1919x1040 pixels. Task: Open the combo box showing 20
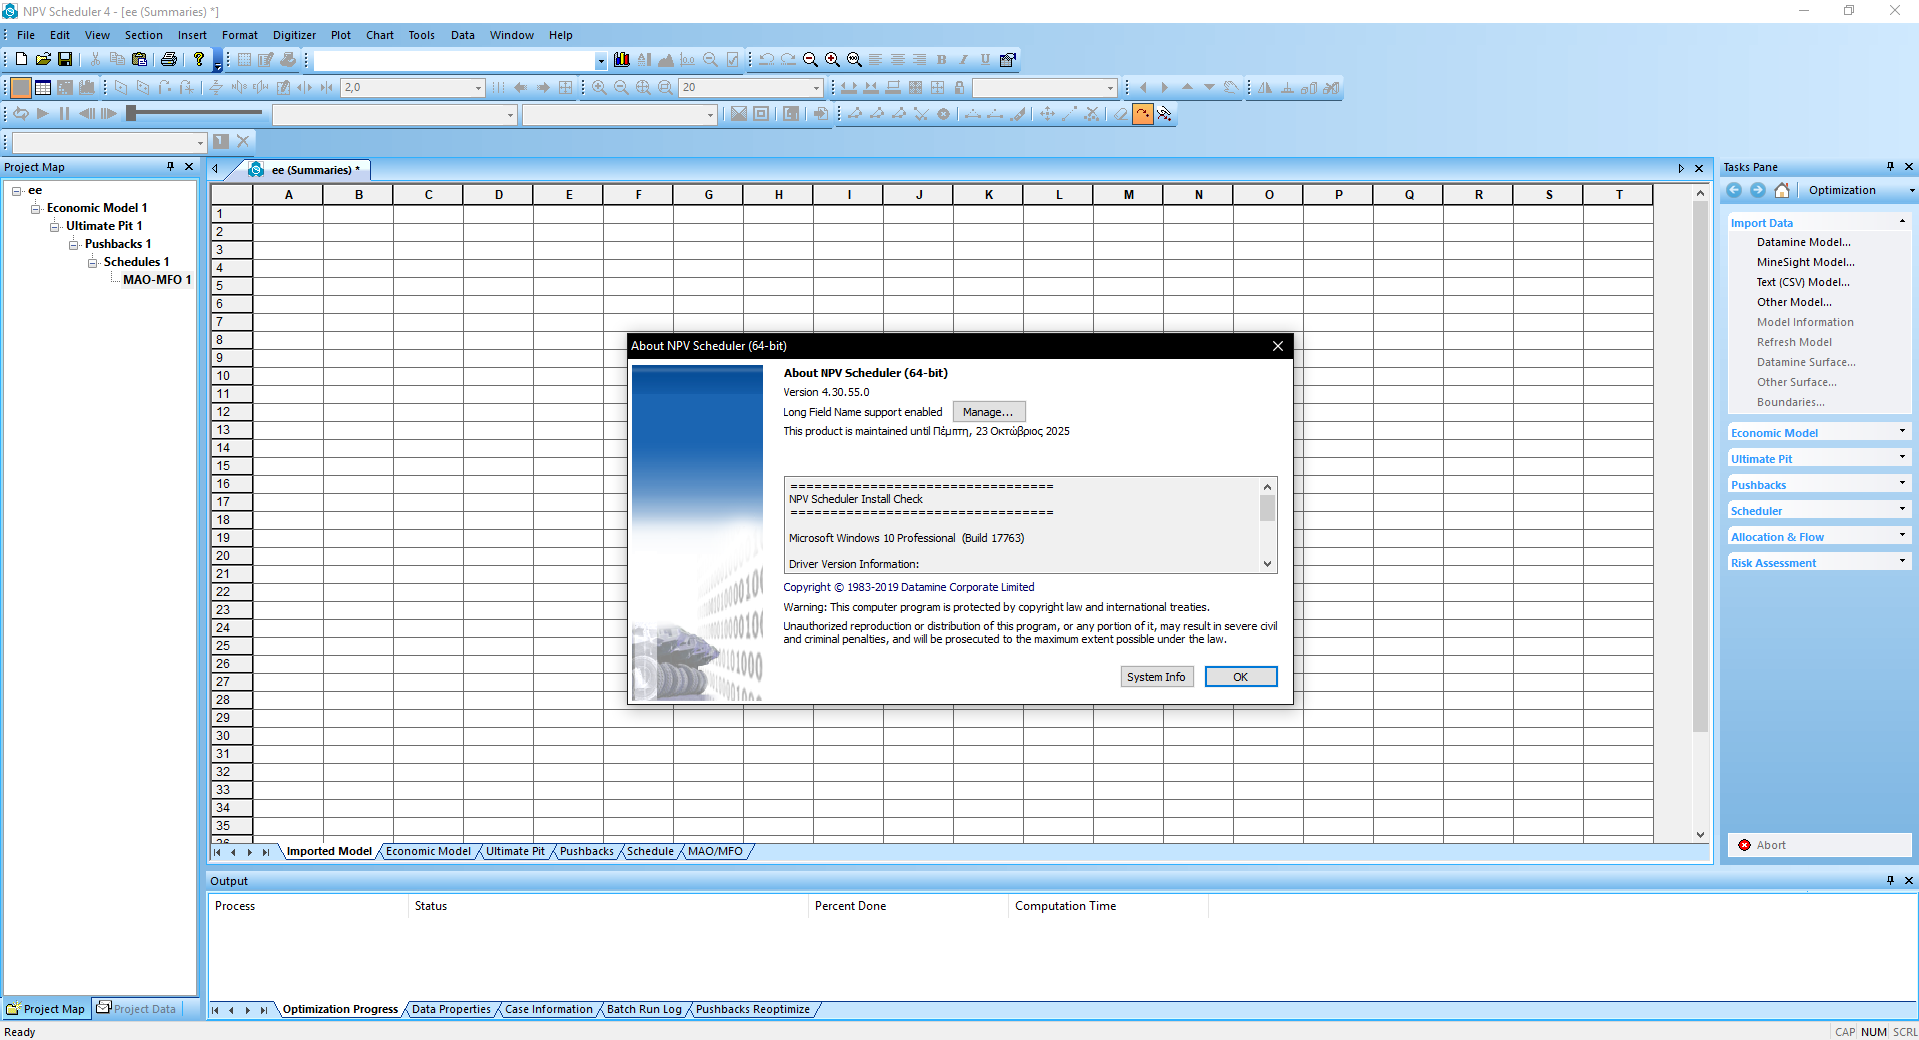point(751,88)
